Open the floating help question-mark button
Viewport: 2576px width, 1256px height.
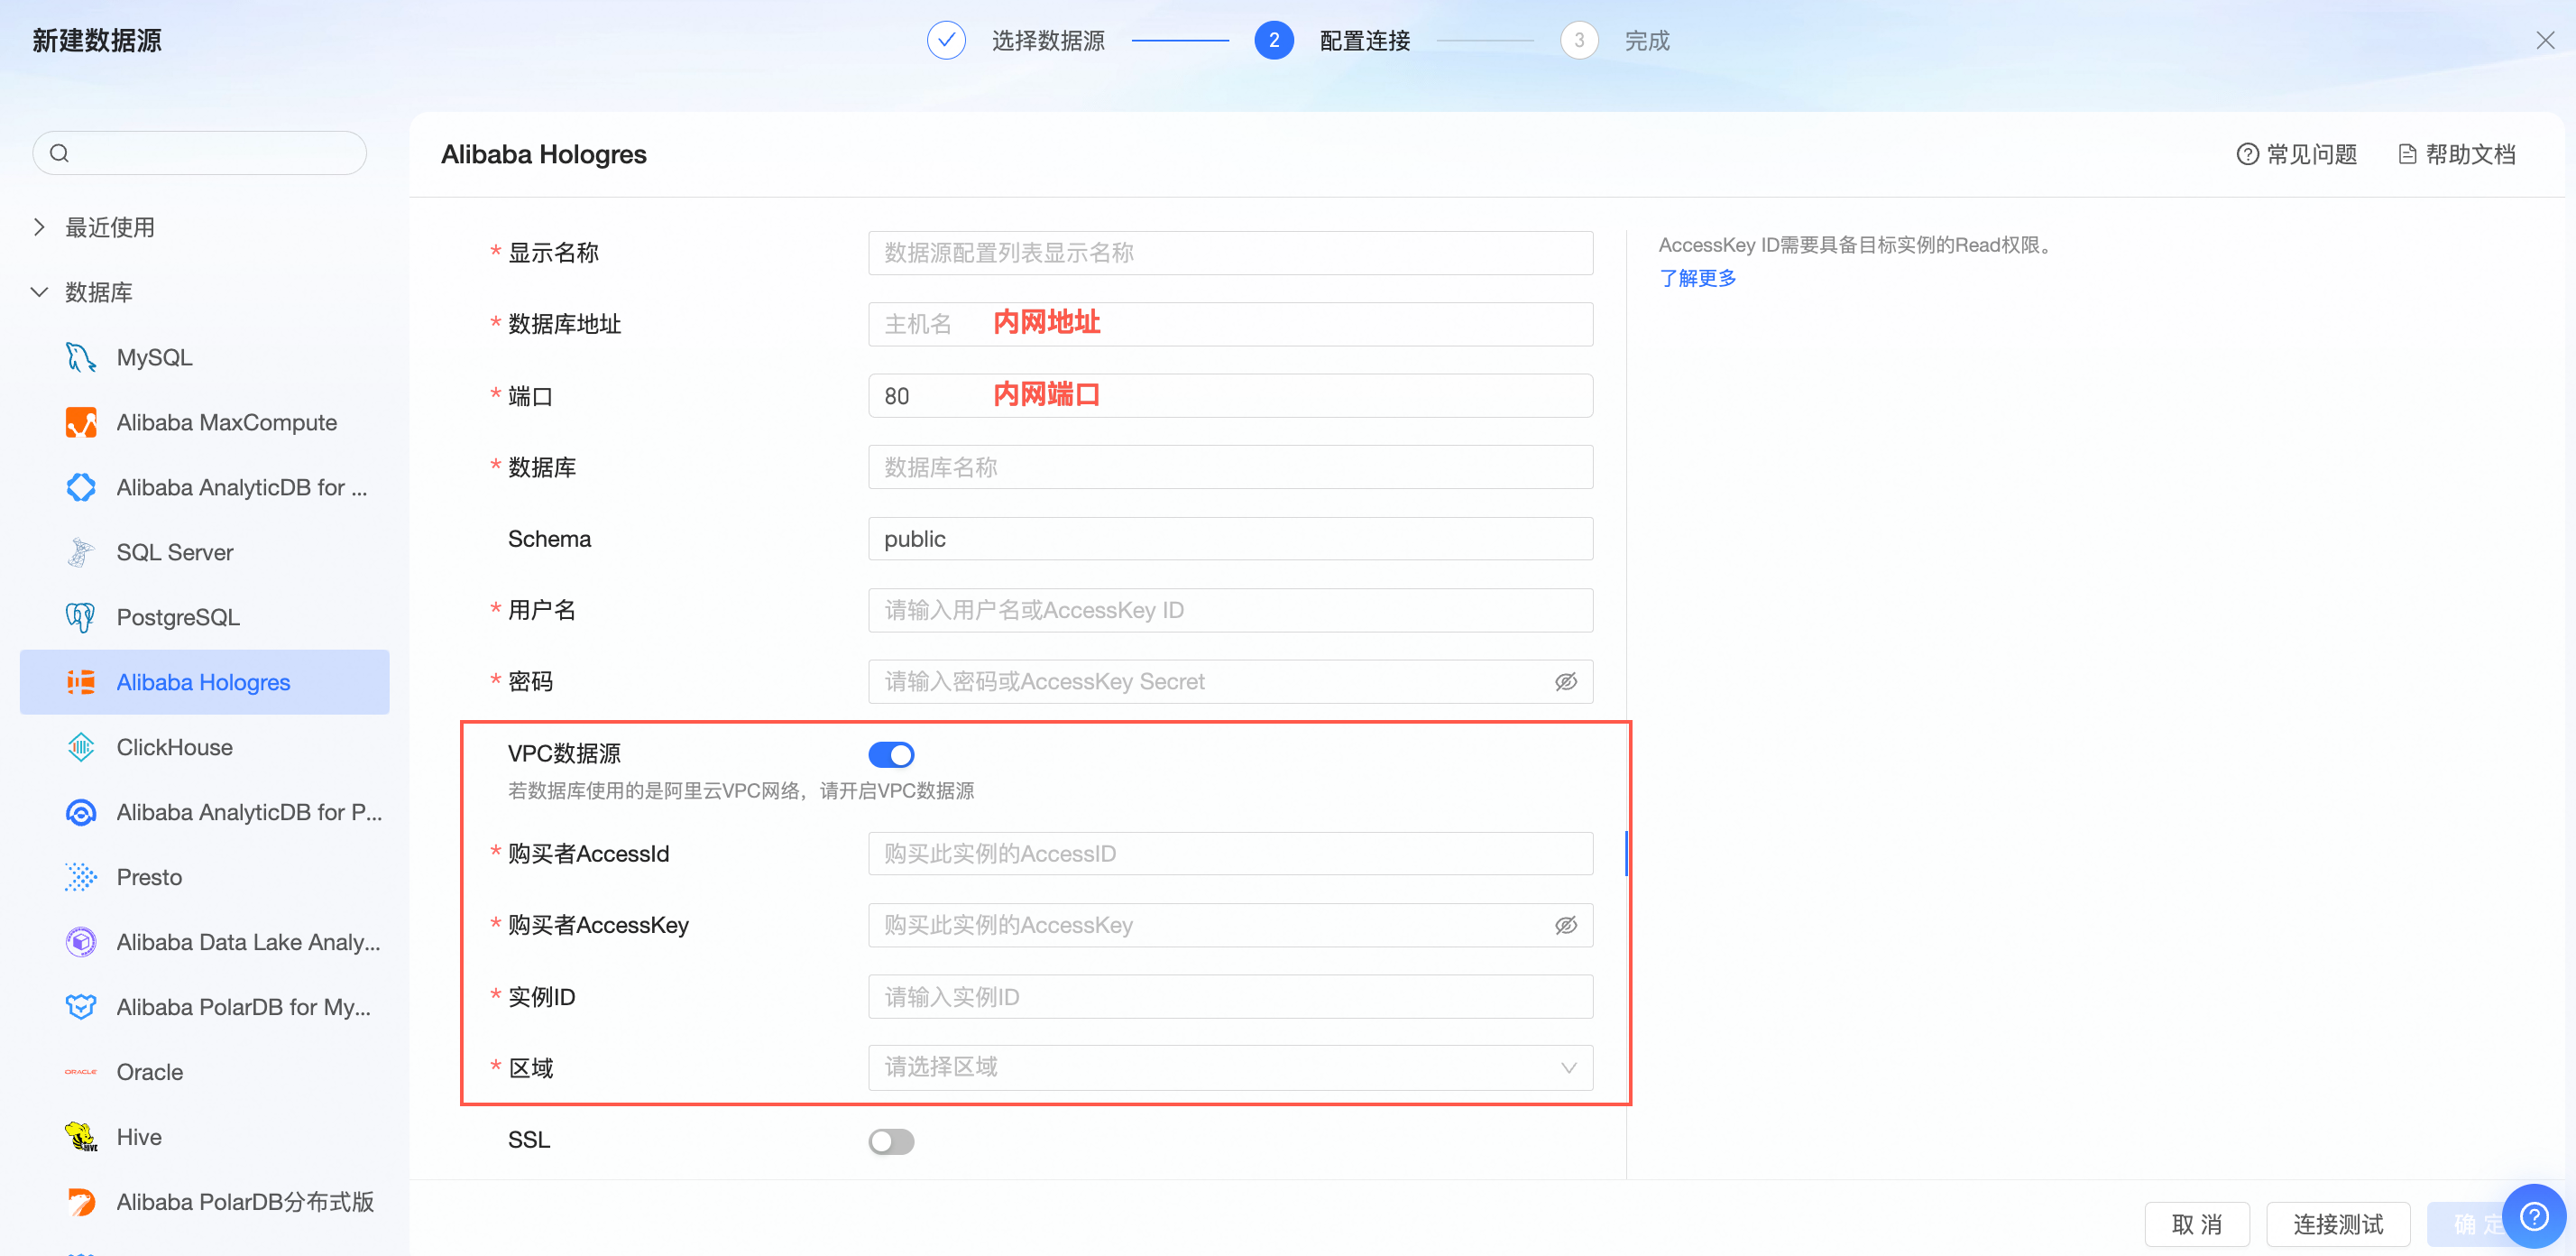2533,1216
